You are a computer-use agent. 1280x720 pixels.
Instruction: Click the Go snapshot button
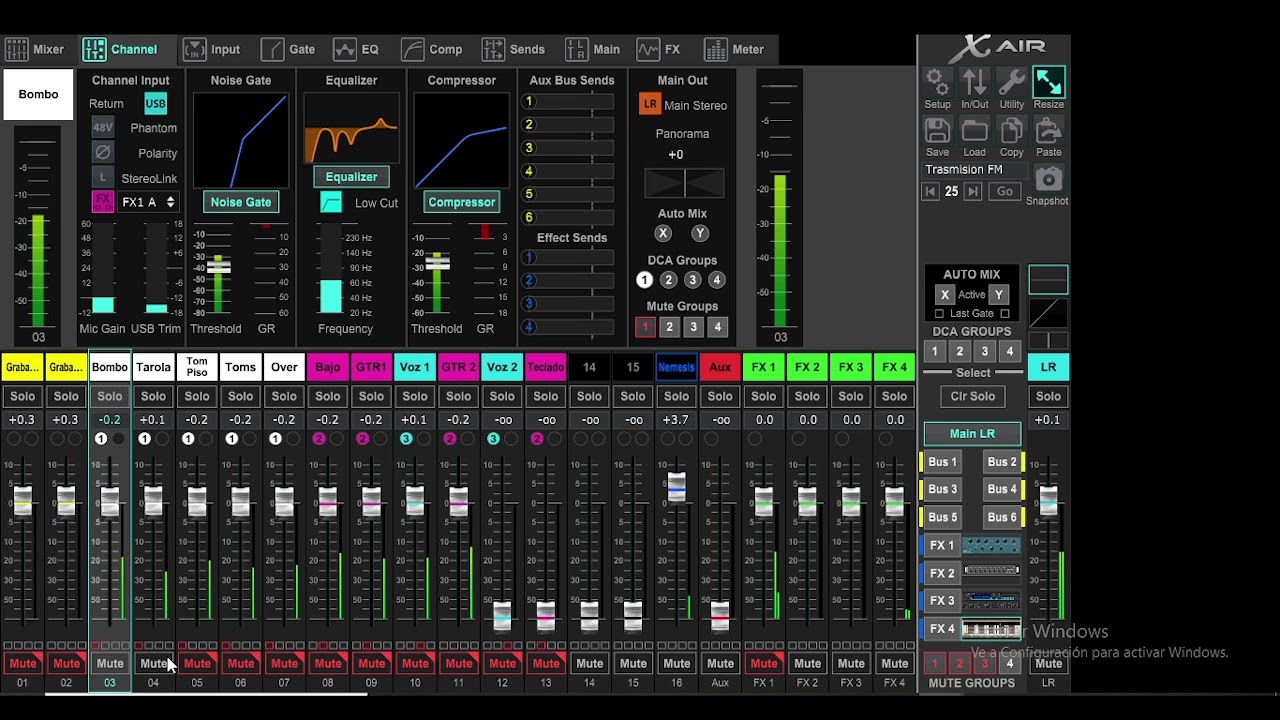[1005, 191]
